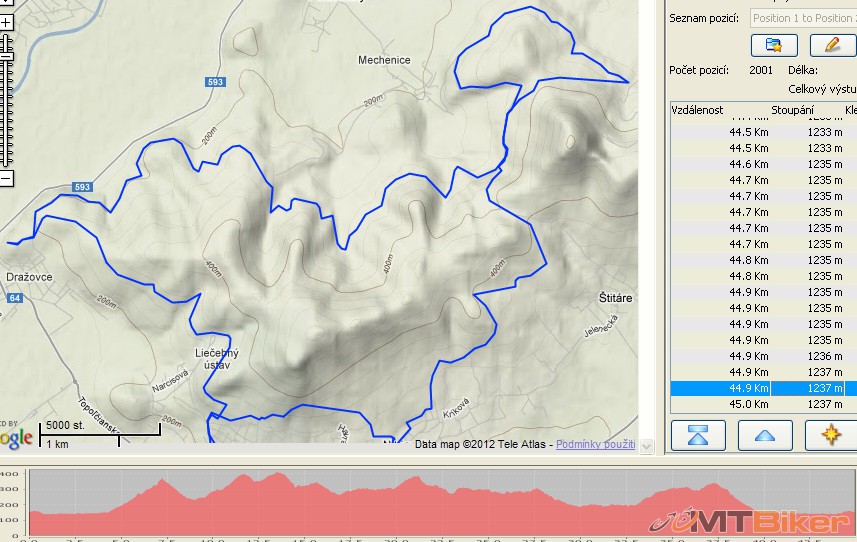Viewport: 857px width, 542px height.
Task: Click the pencil edit button
Action: click(x=832, y=45)
